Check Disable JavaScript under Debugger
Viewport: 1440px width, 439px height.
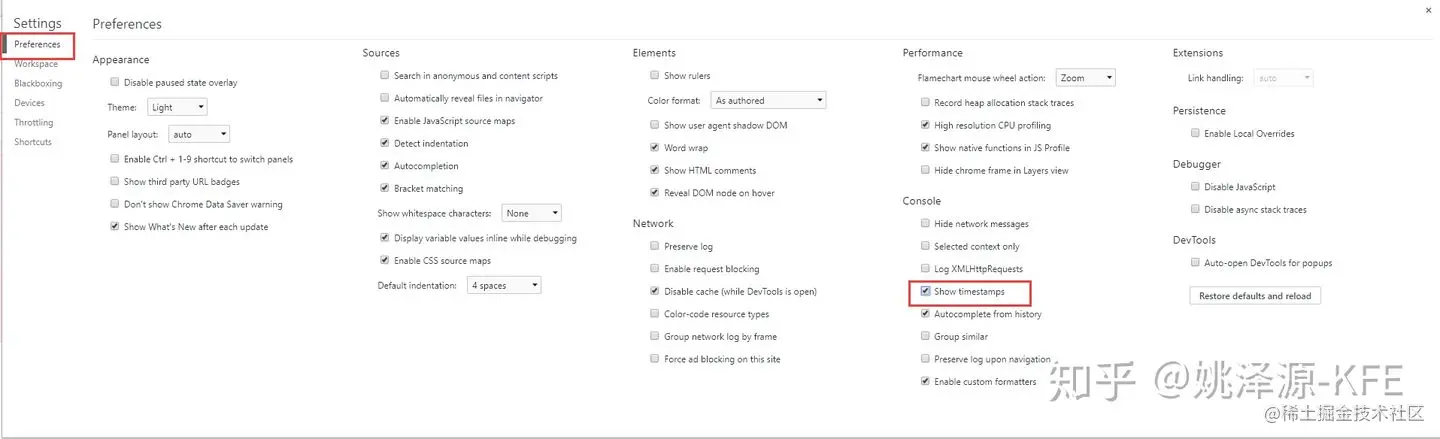click(1195, 187)
